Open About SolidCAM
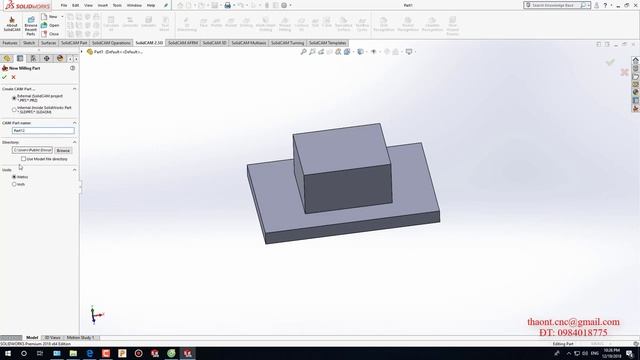640x360 pixels. (x=12, y=24)
